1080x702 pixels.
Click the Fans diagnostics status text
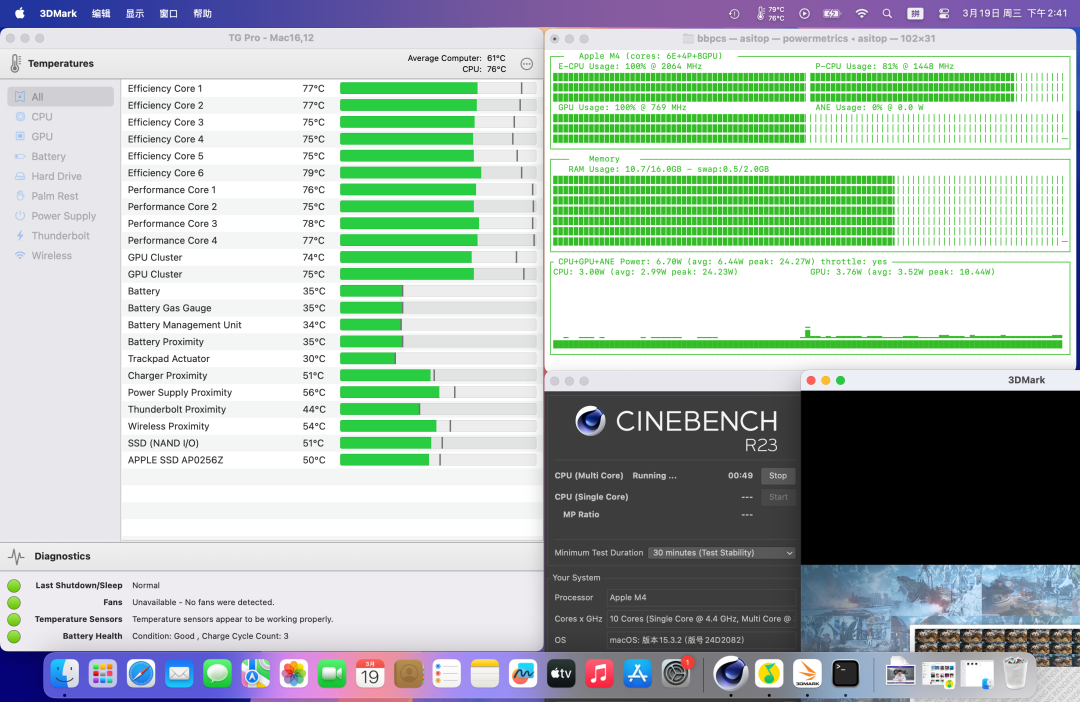pyautogui.click(x=203, y=603)
